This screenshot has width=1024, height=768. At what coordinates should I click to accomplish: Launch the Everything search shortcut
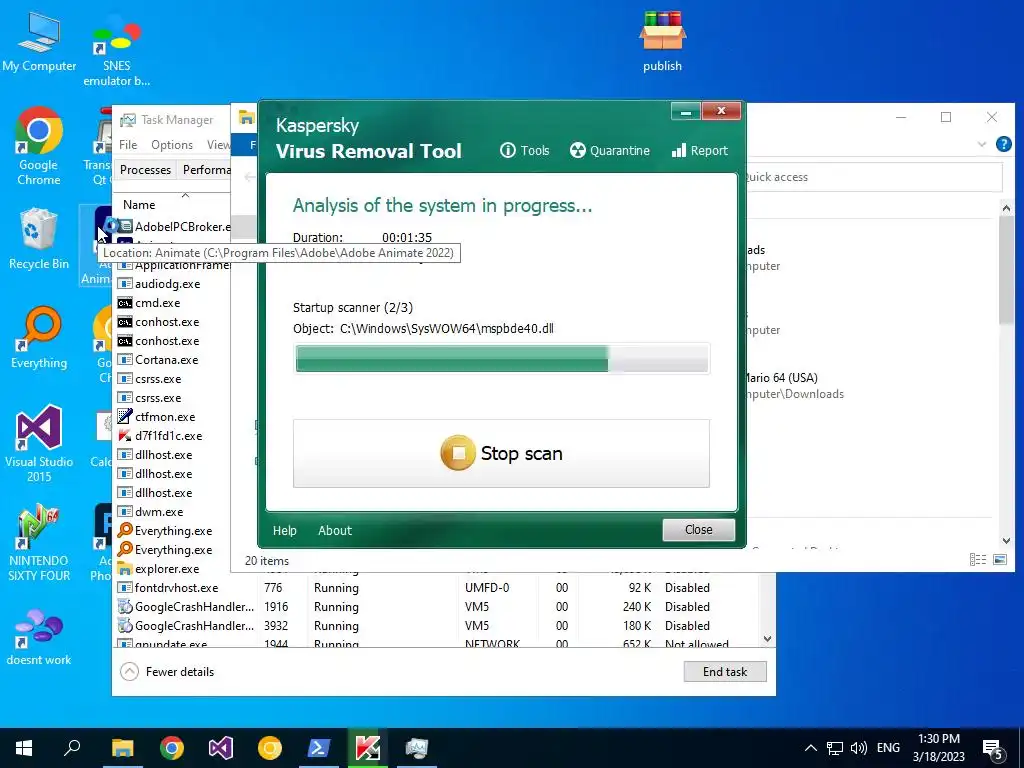coord(39,338)
